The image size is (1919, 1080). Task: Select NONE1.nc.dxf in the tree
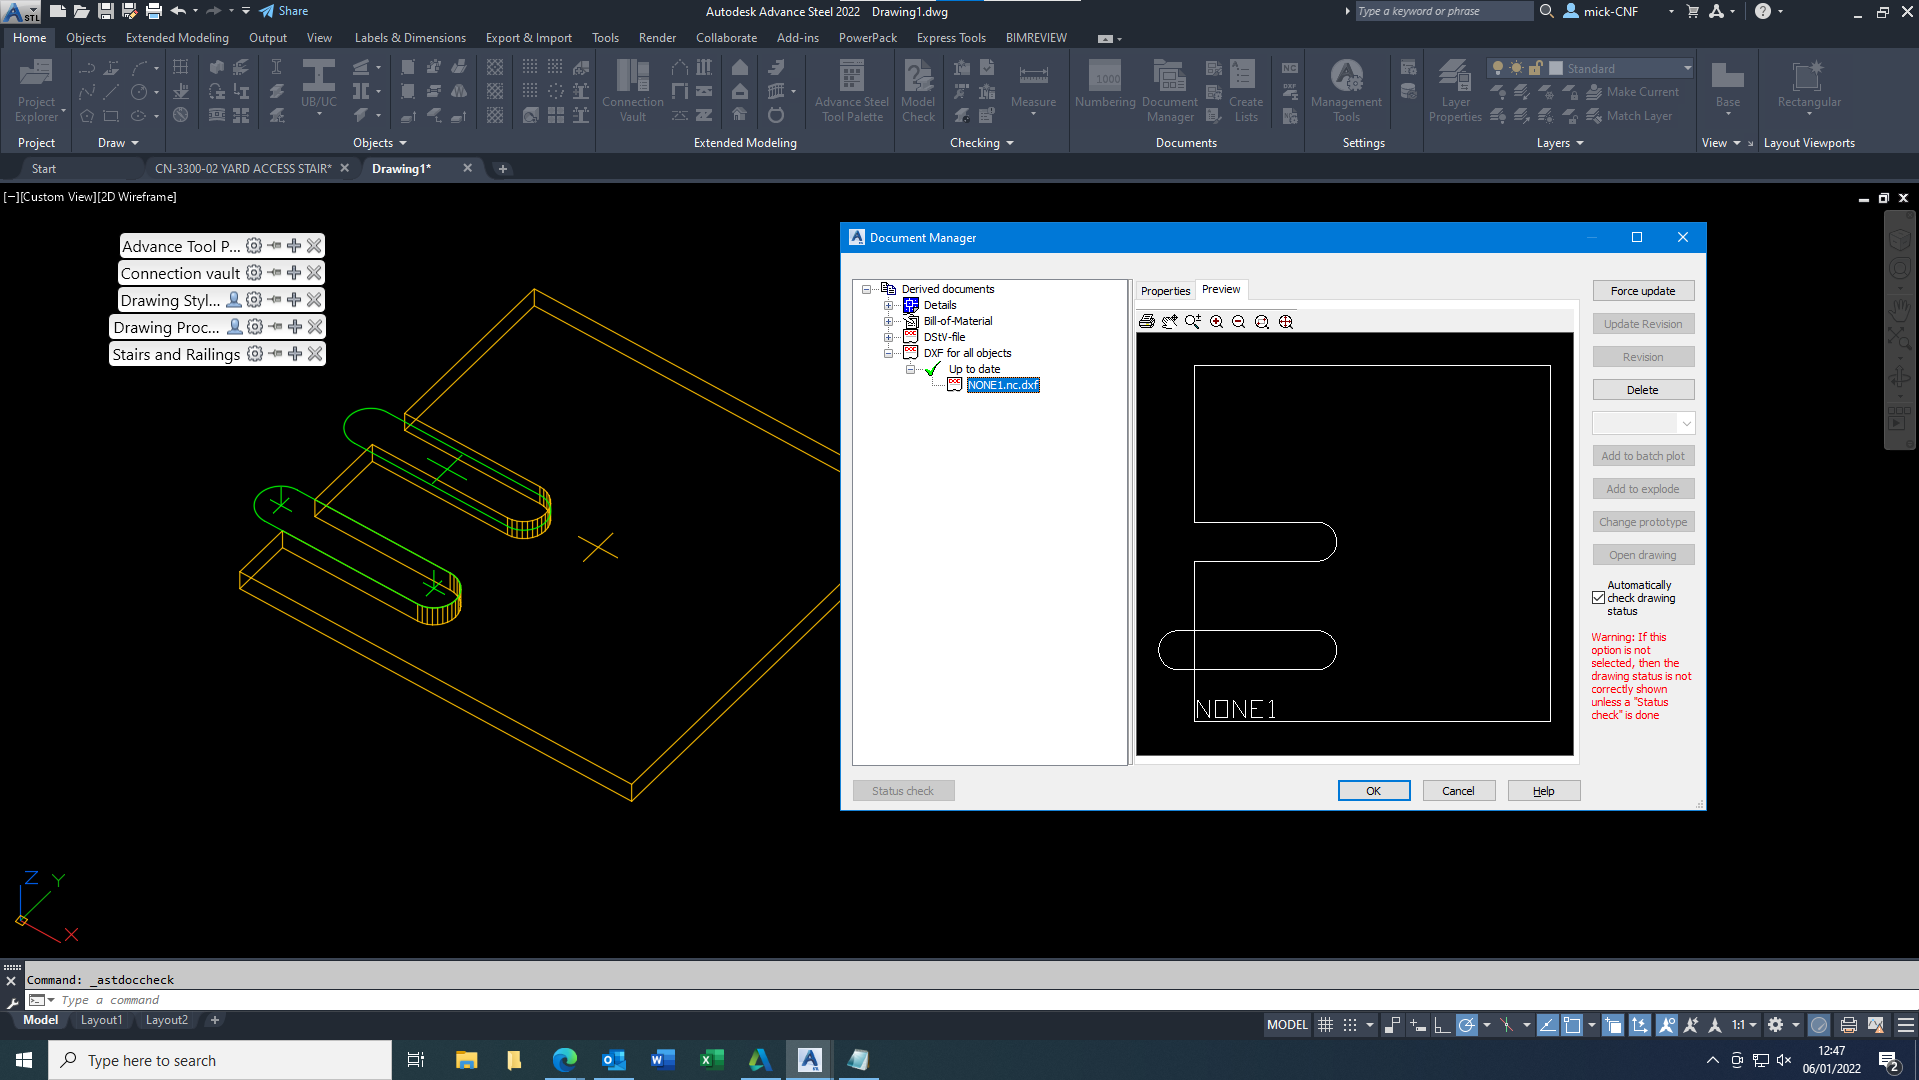point(1002,385)
